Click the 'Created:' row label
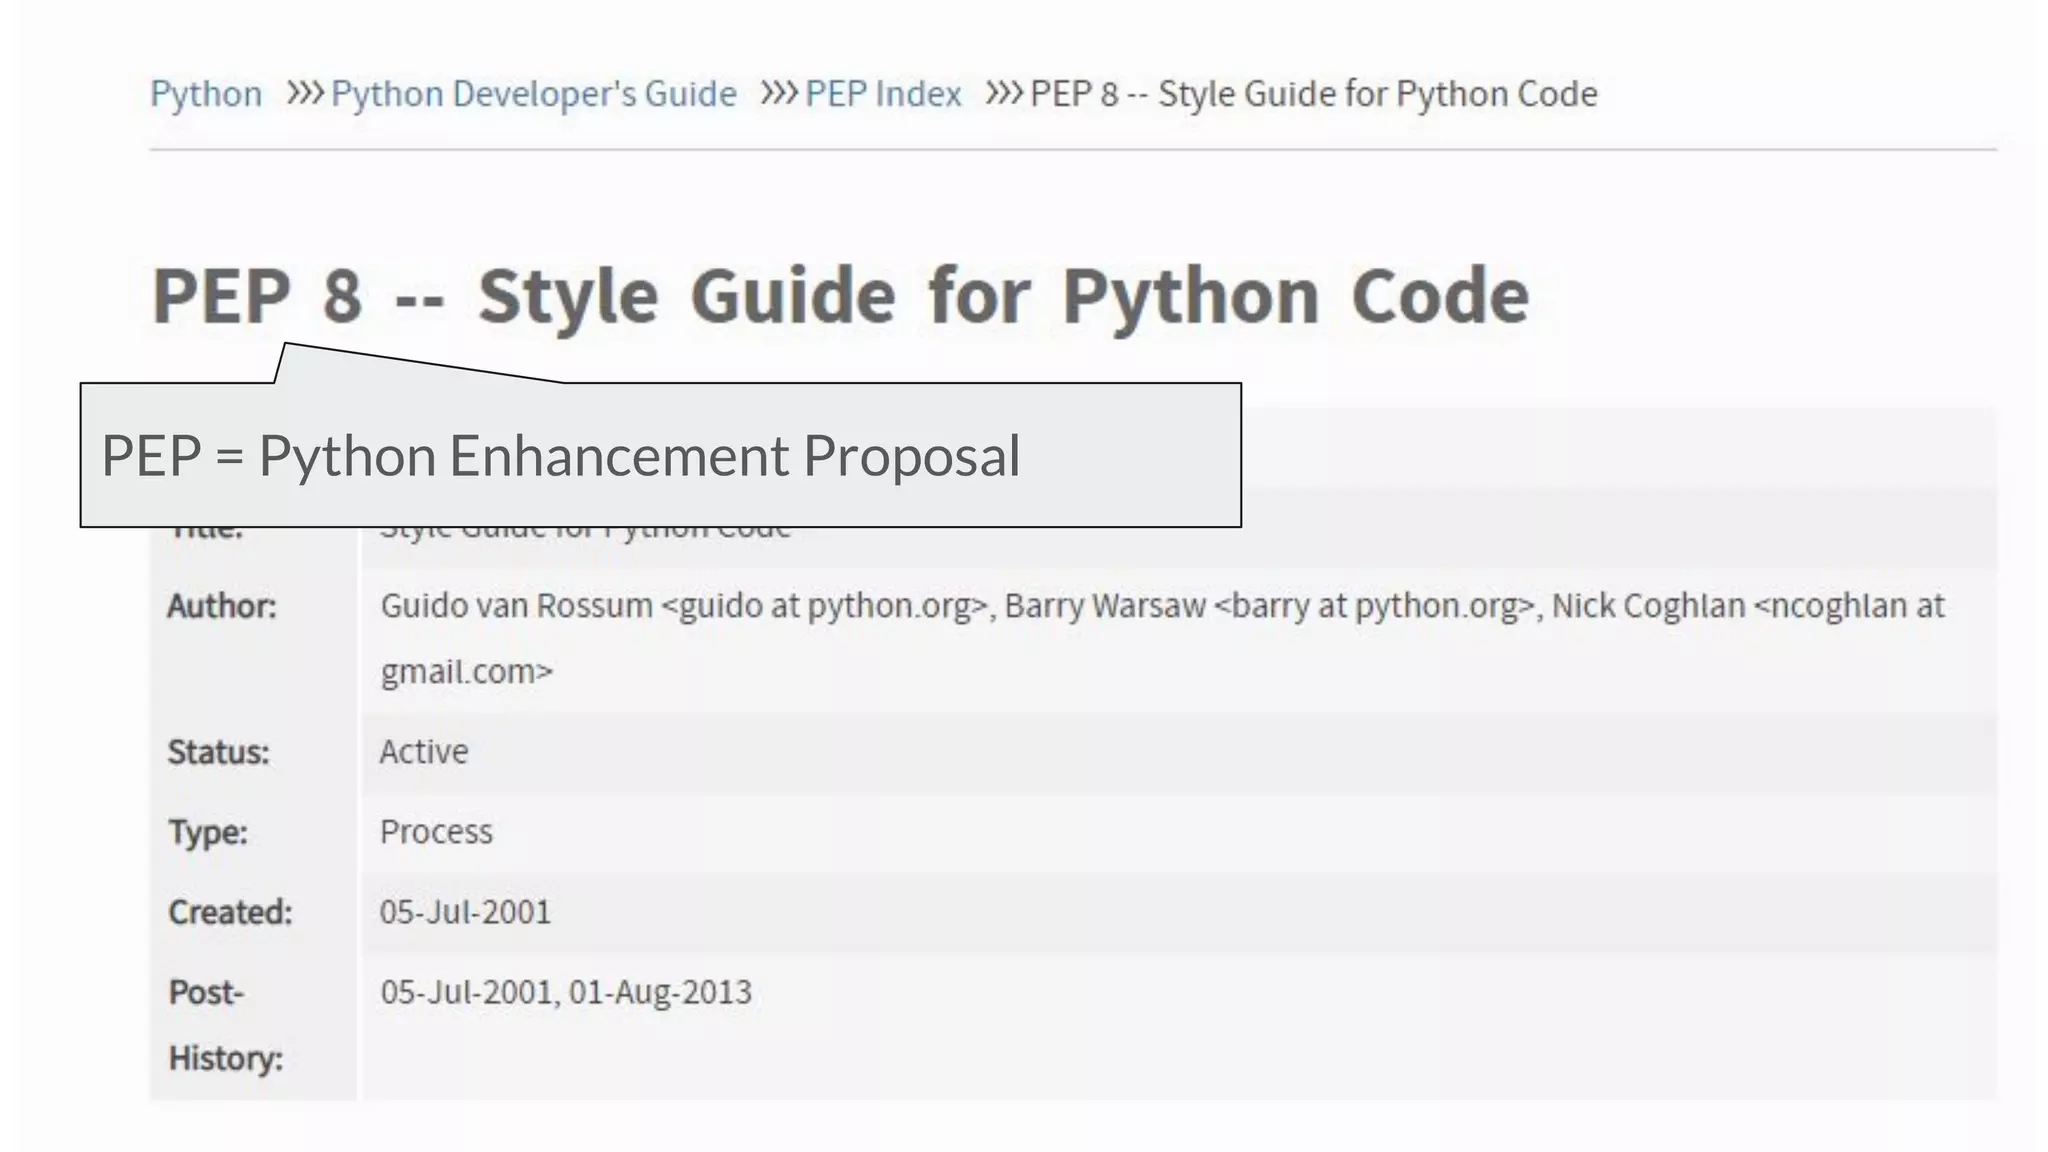 pos(230,912)
